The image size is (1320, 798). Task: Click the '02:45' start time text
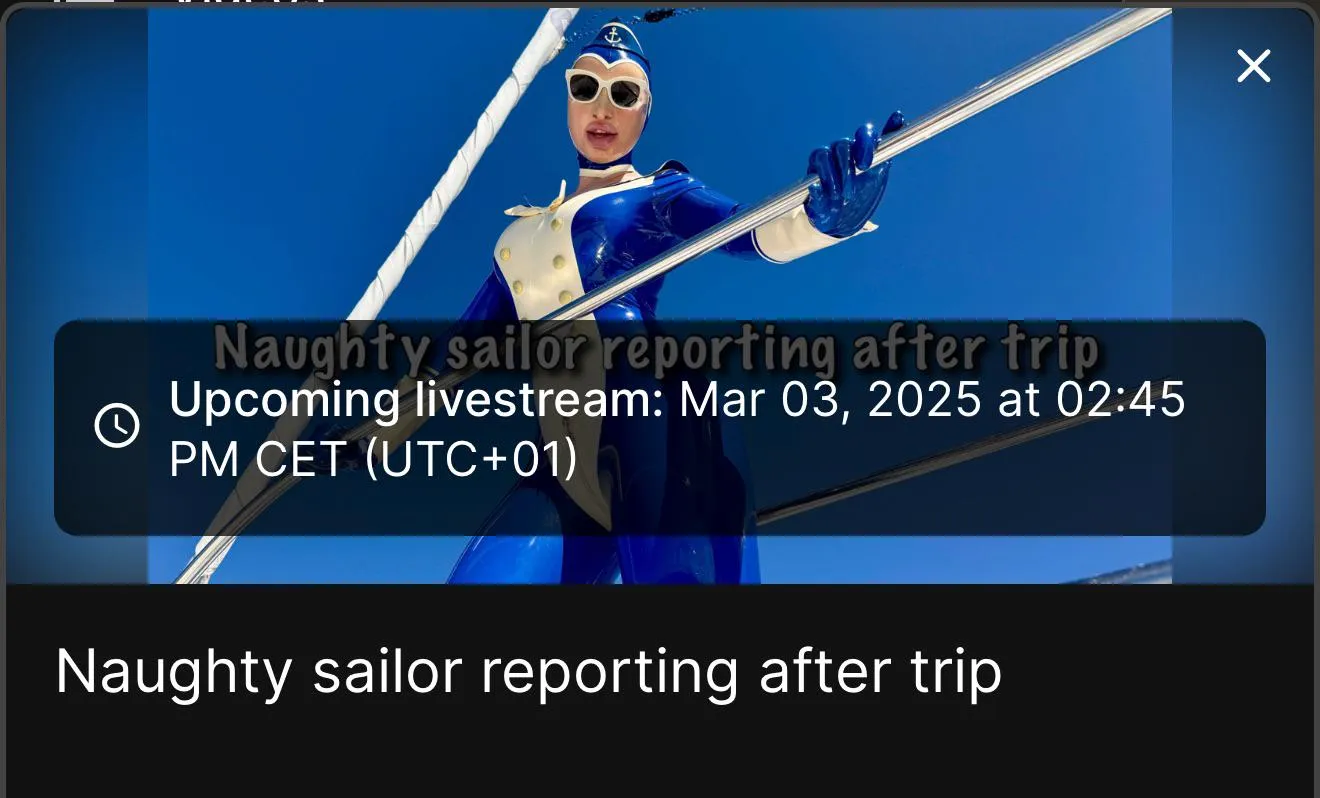(1121, 401)
